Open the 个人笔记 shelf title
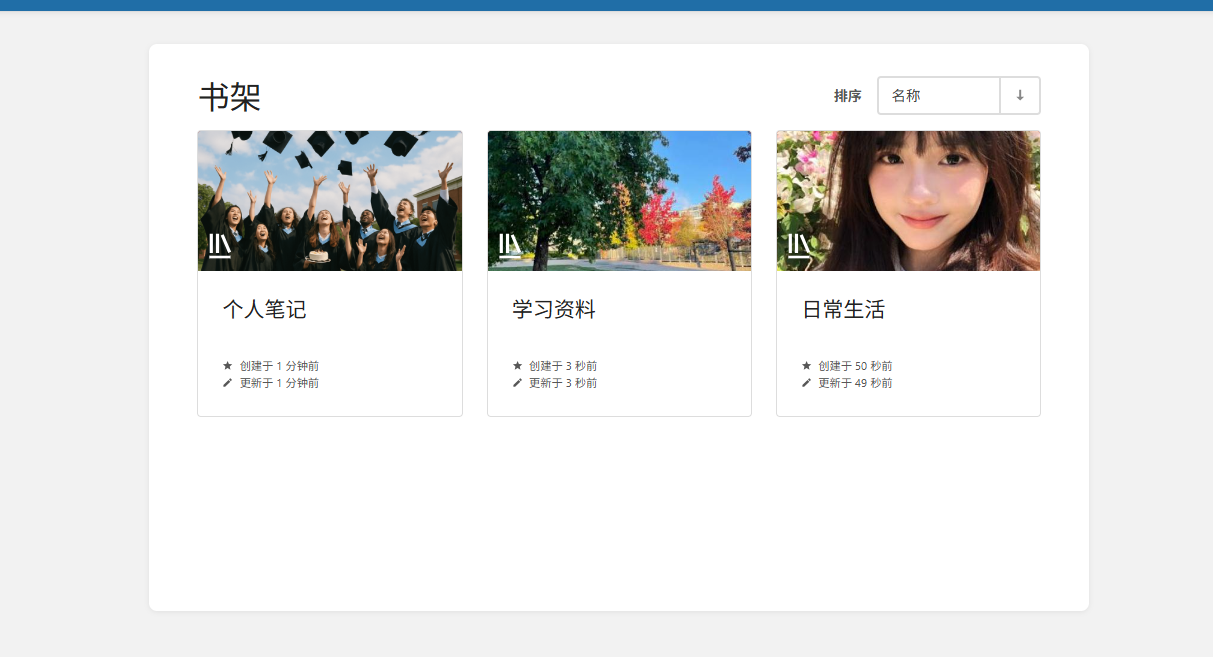 click(x=264, y=310)
